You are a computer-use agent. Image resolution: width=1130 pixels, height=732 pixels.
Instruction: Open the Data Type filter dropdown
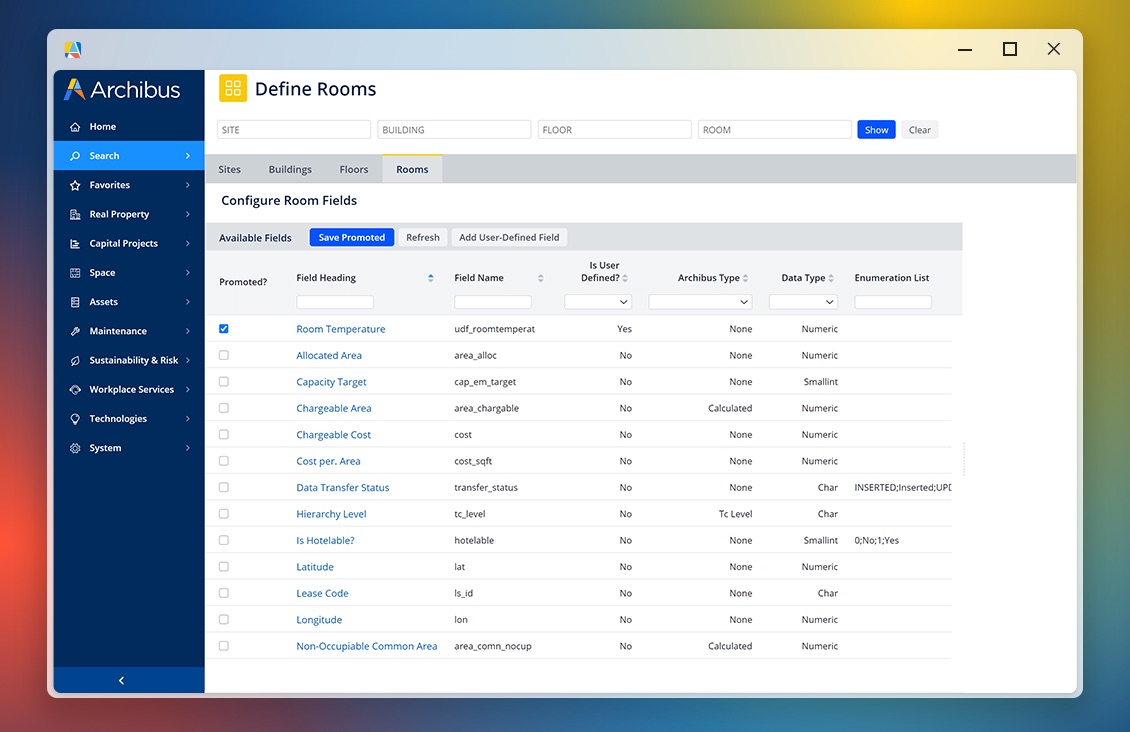coord(803,302)
